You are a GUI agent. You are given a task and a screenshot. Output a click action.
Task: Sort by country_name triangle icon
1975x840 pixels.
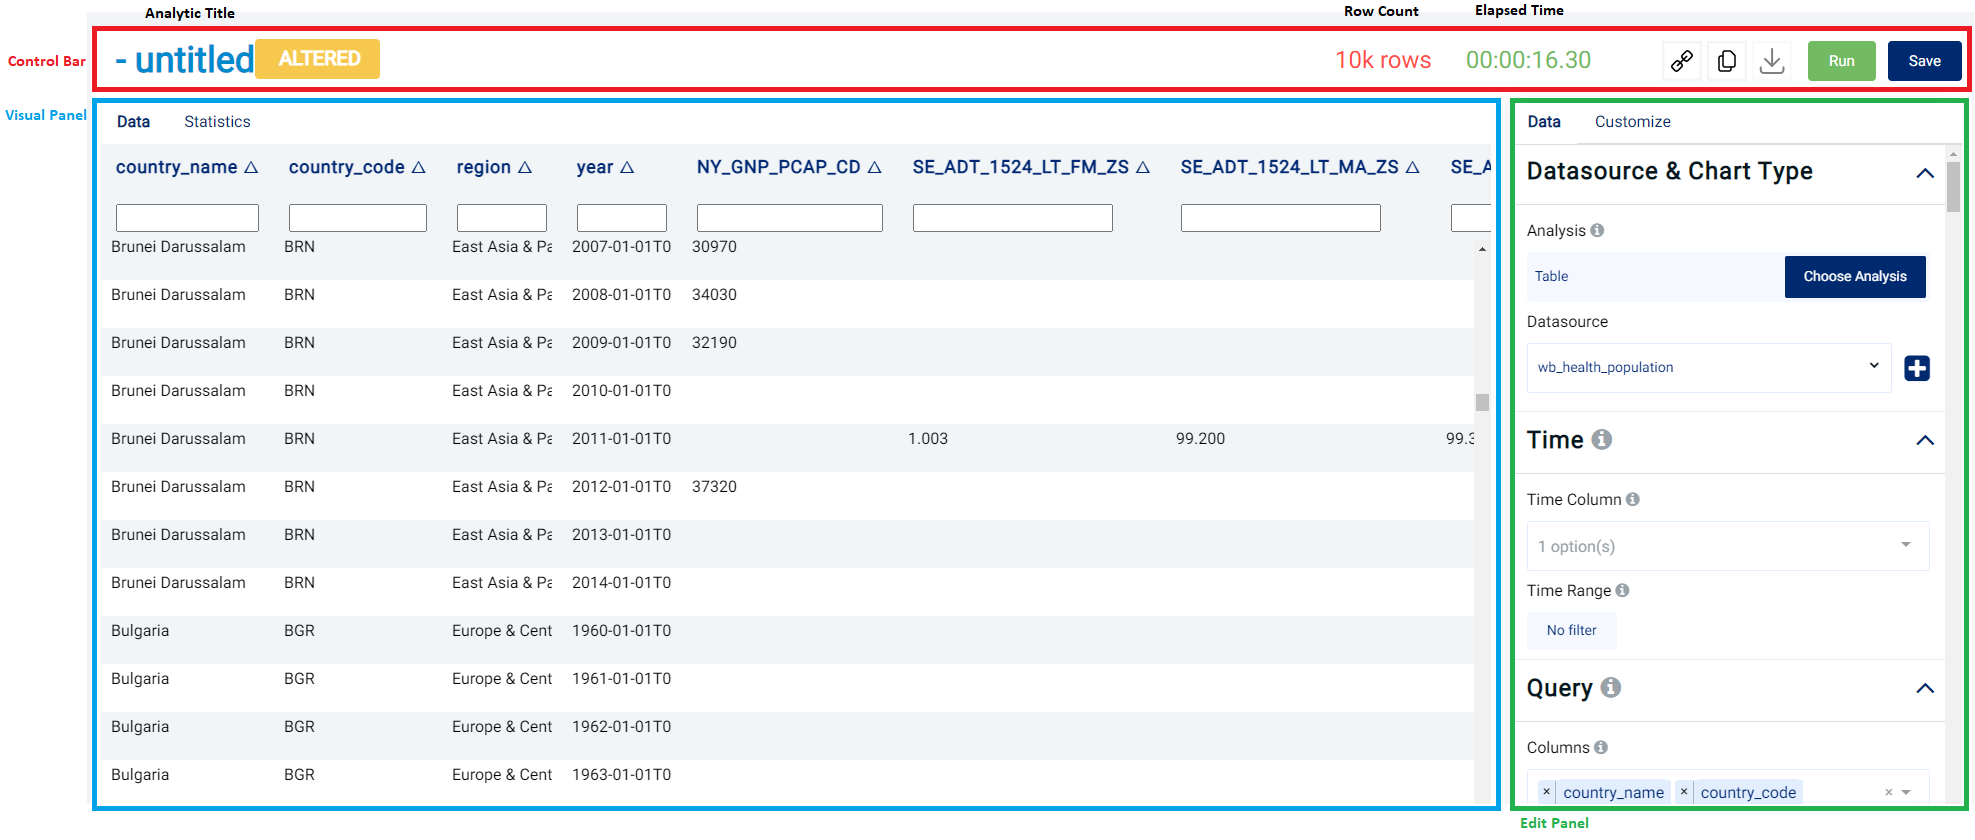[x=251, y=167]
